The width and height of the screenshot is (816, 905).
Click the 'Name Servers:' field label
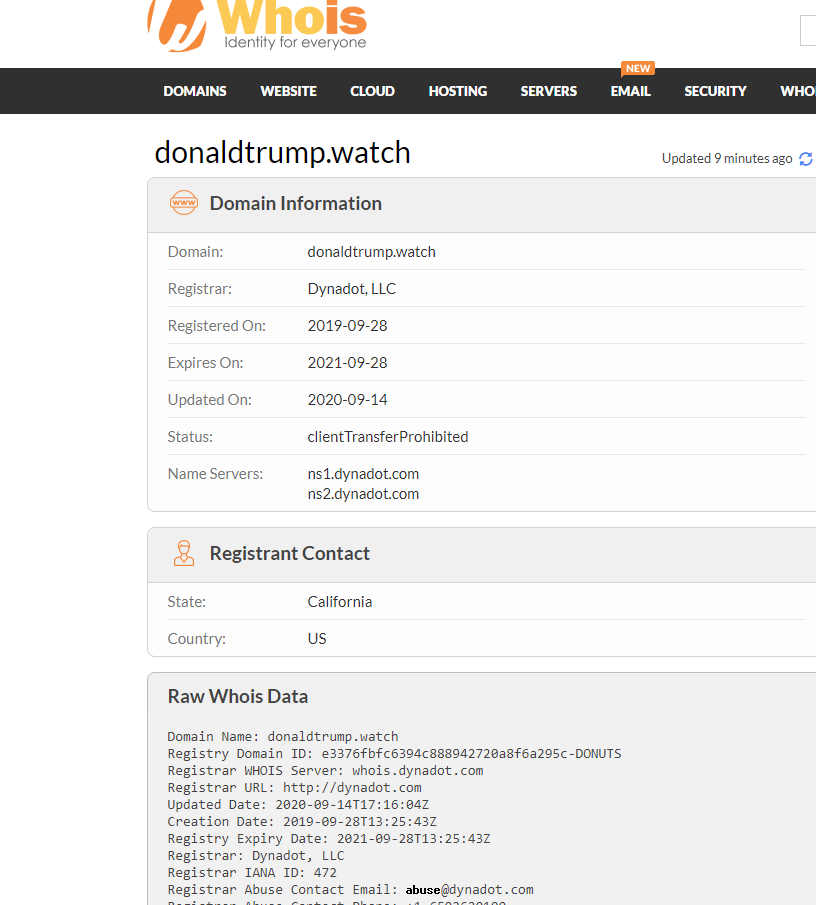pyautogui.click(x=215, y=474)
